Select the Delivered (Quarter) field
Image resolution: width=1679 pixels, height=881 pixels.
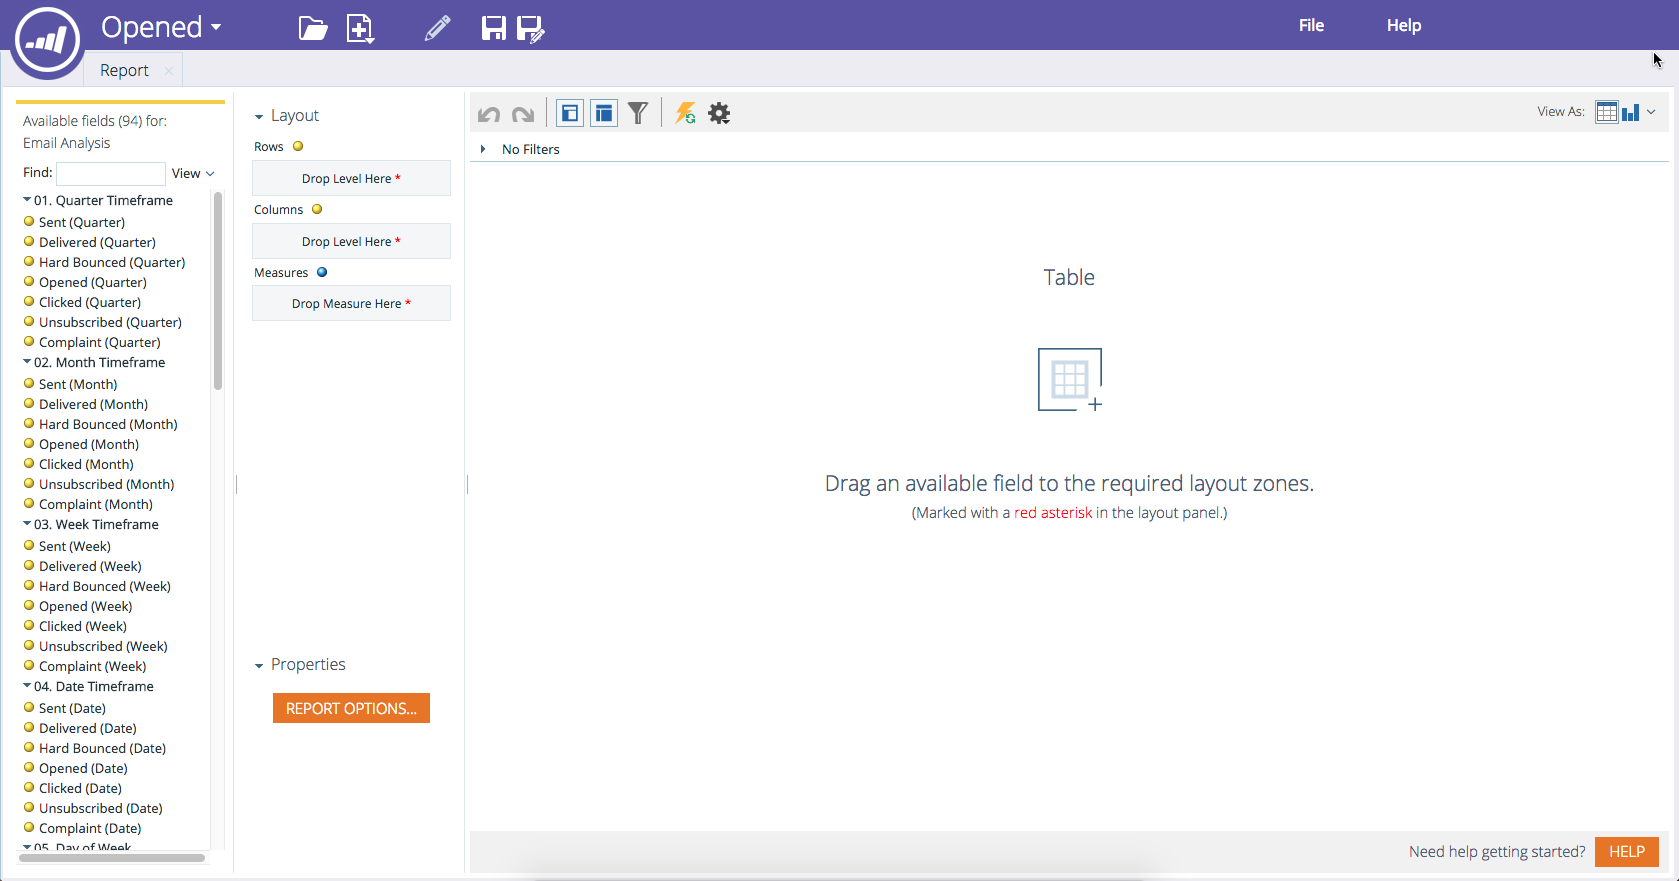click(97, 242)
